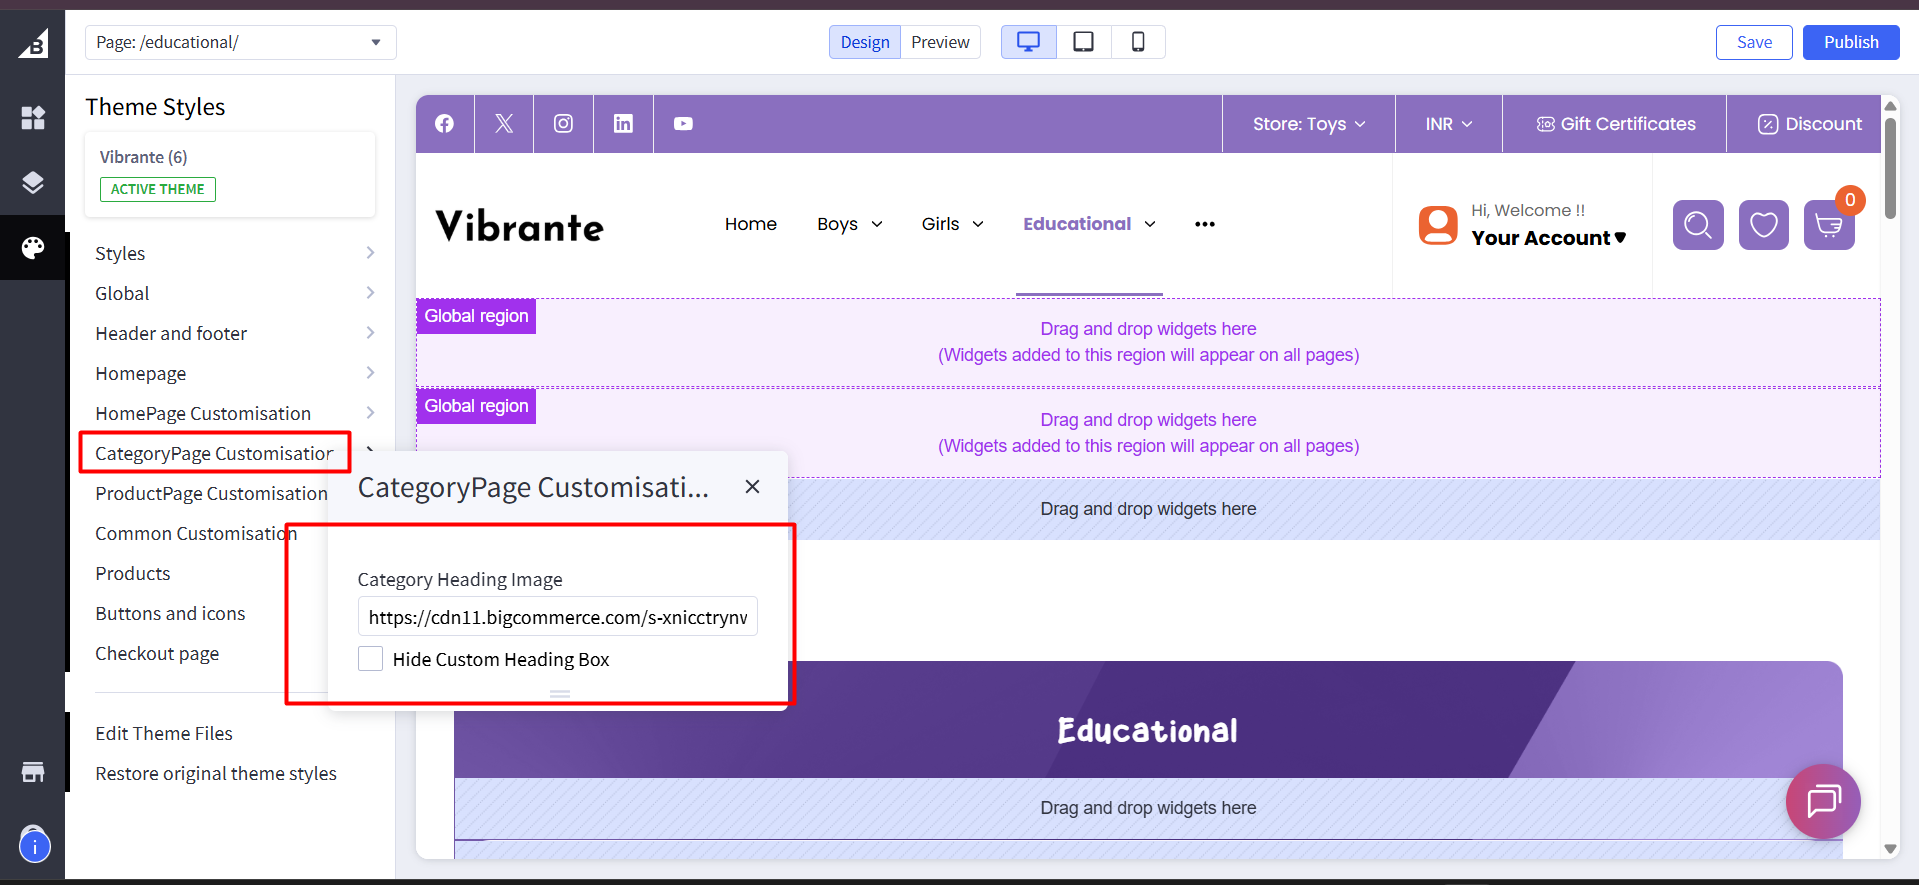
Task: Expand the Girls navigation menu
Action: 953,224
